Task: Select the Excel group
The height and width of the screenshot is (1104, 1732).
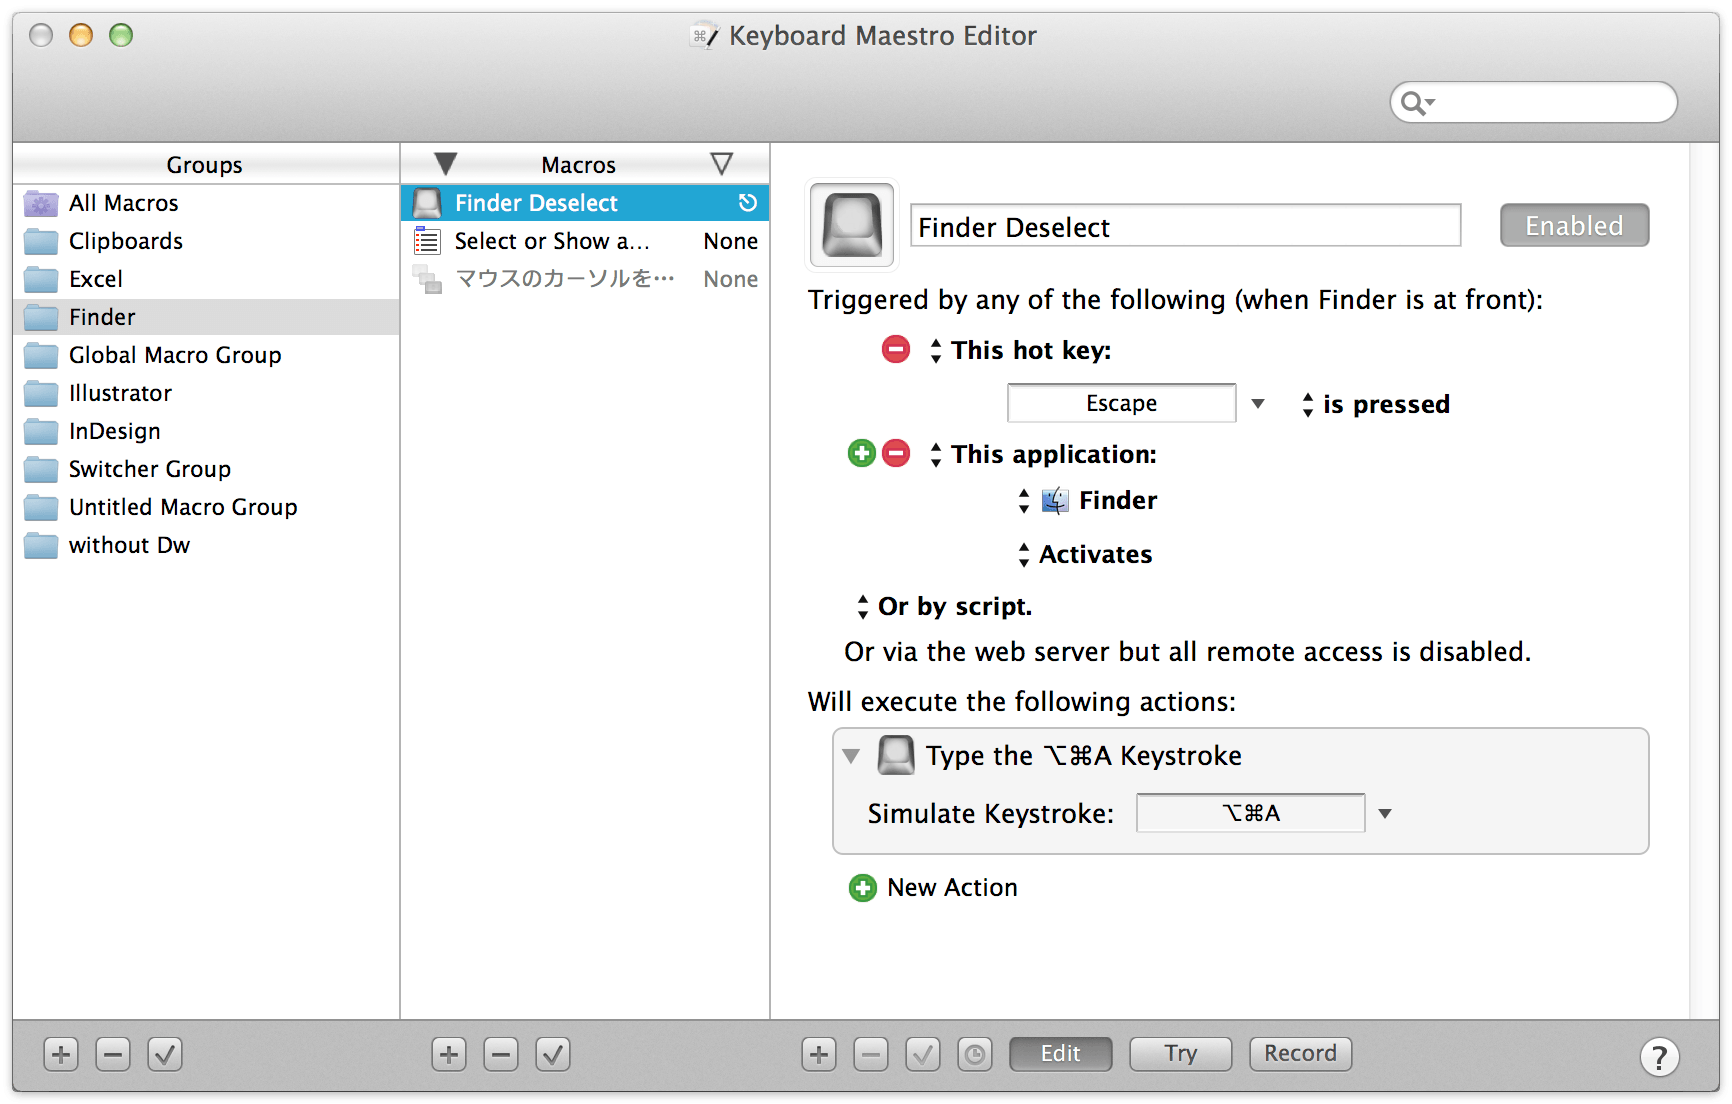Action: pyautogui.click(x=206, y=279)
